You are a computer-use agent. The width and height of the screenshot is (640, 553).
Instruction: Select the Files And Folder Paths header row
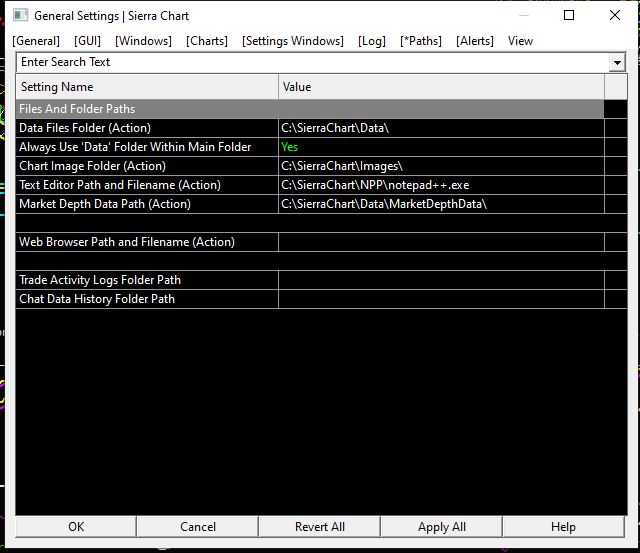tap(310, 109)
